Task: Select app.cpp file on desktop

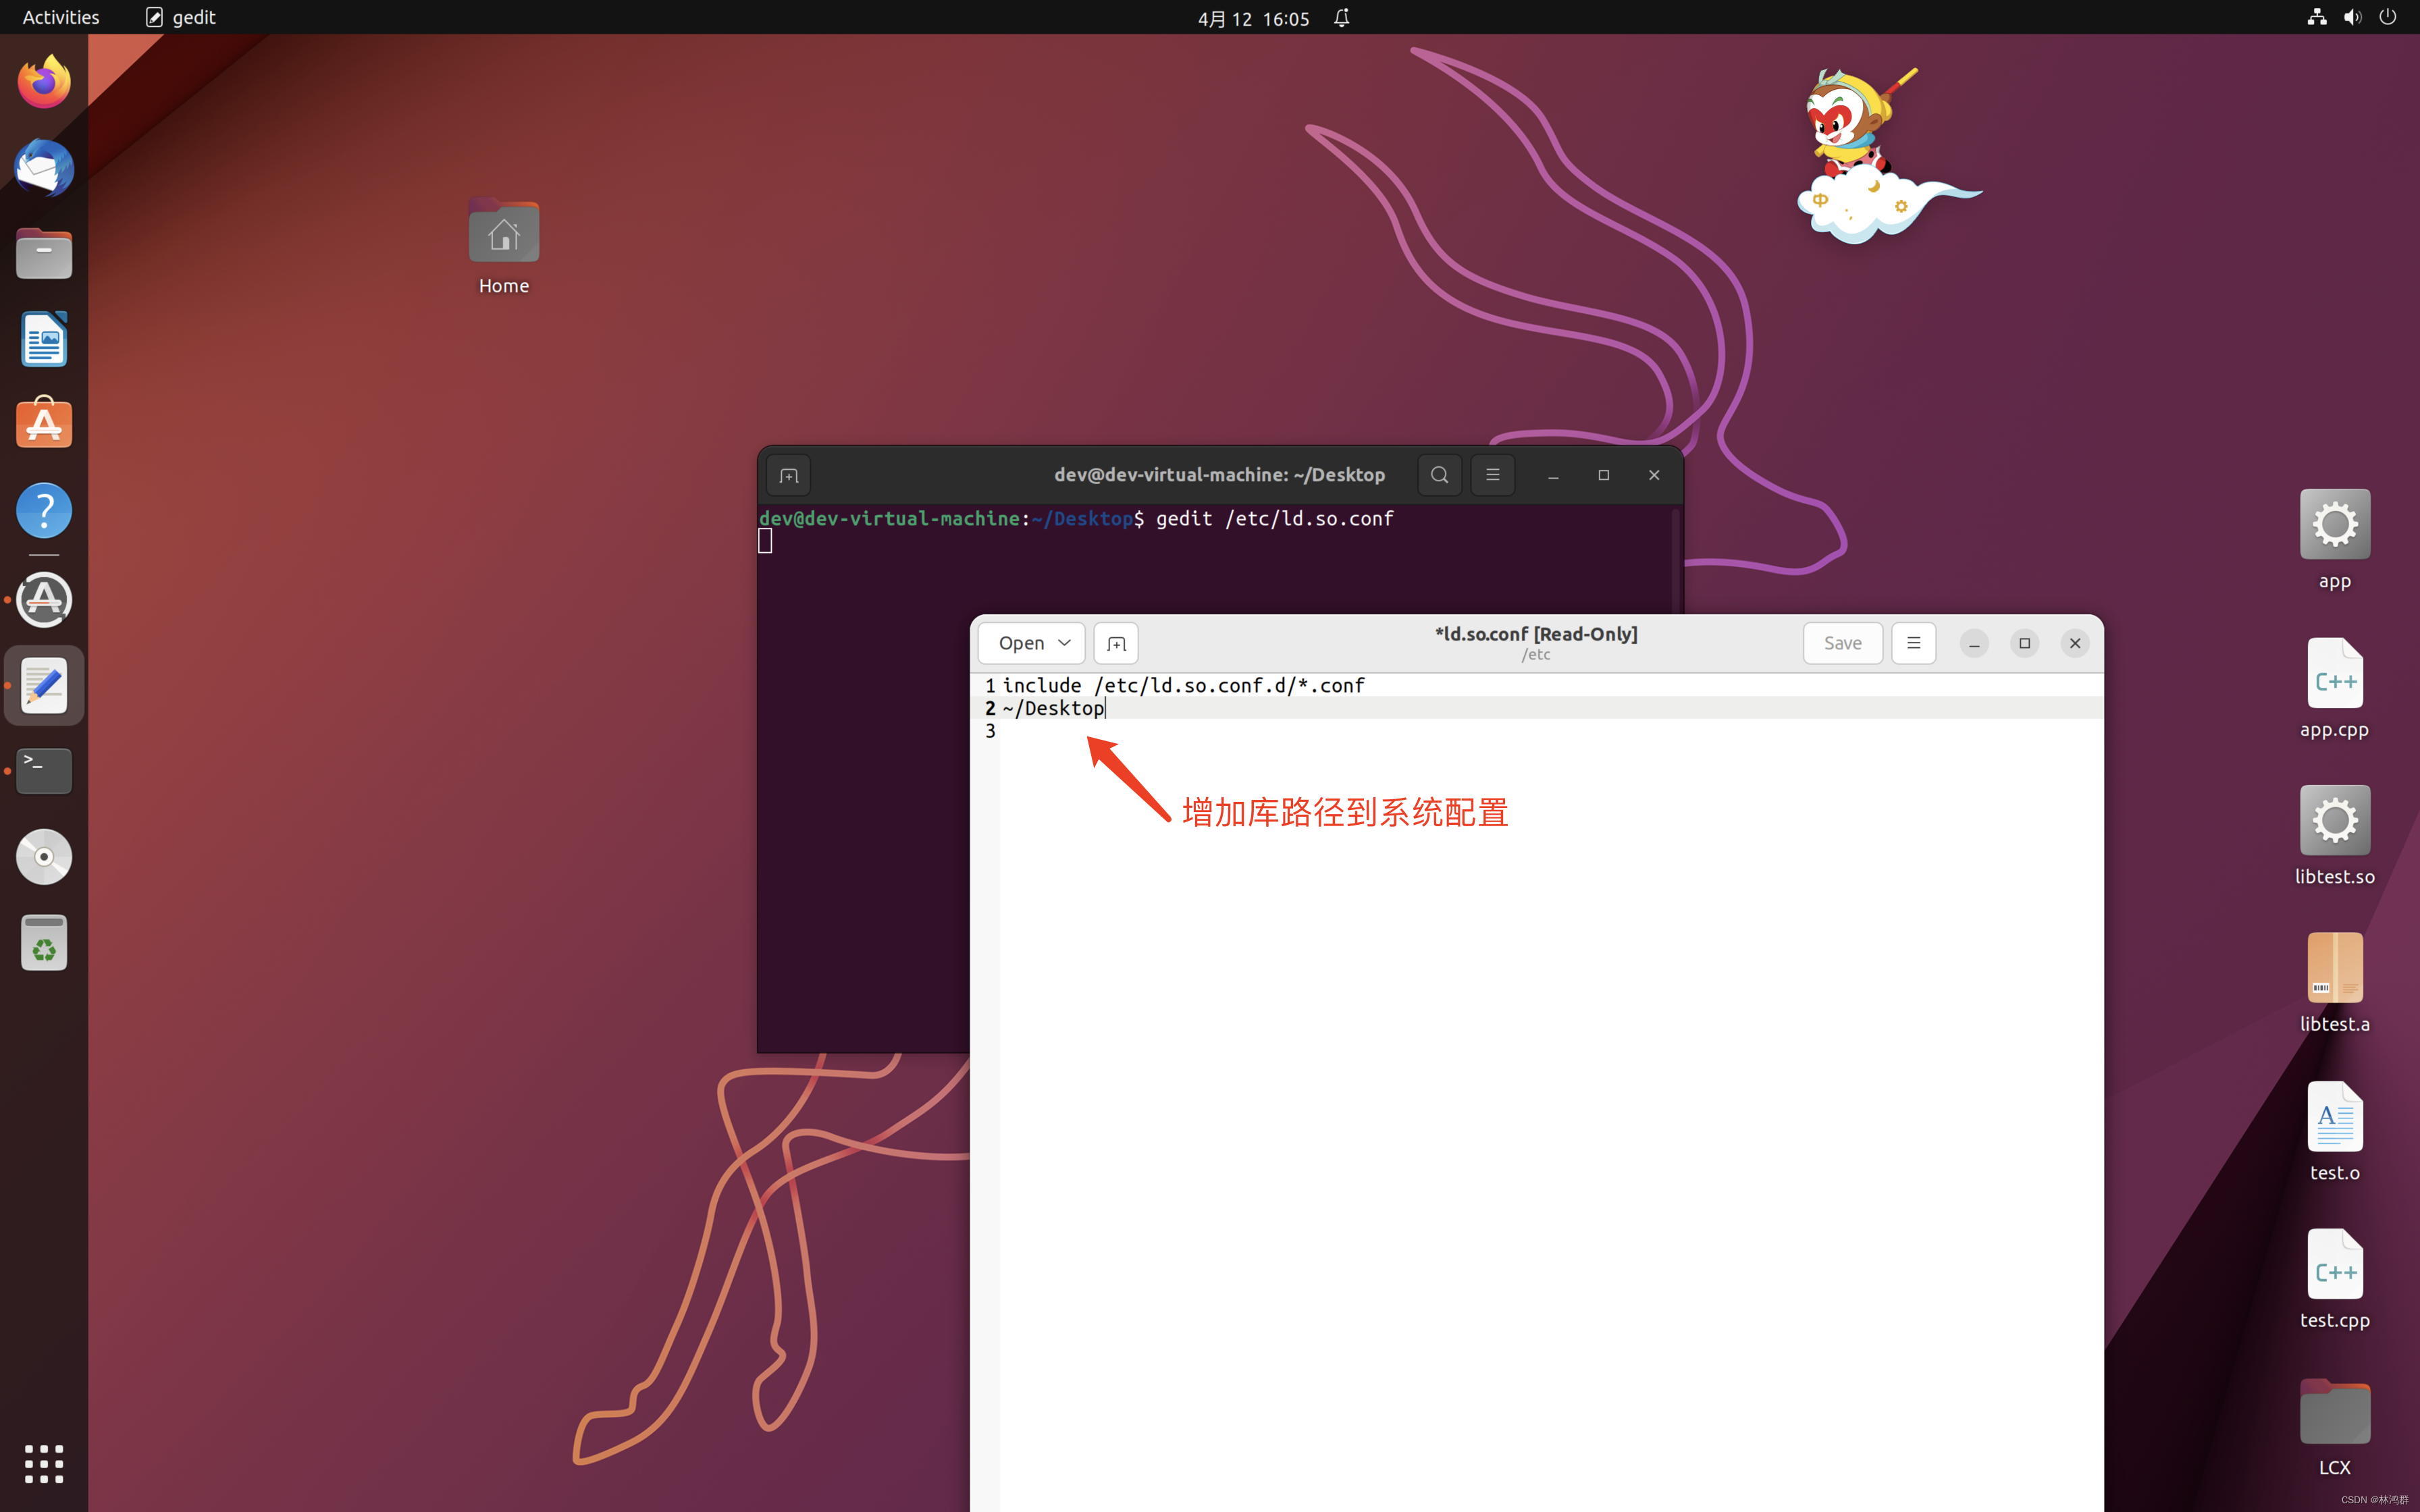Action: (x=2335, y=688)
